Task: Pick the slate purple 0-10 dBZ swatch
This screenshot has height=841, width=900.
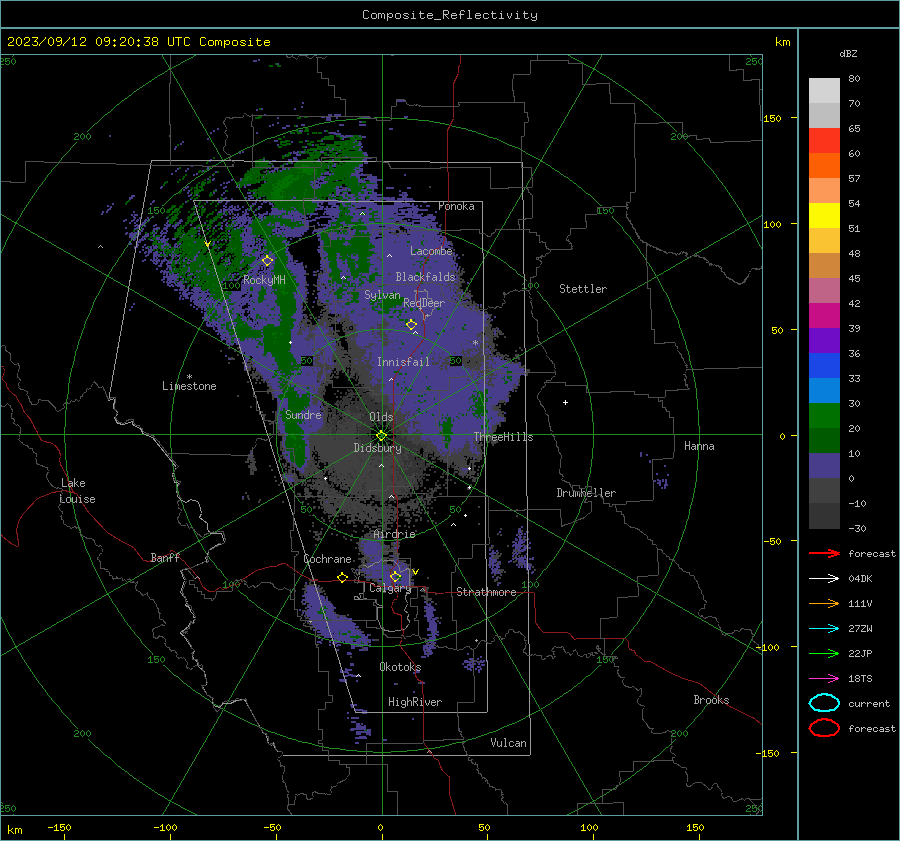Action: click(824, 466)
